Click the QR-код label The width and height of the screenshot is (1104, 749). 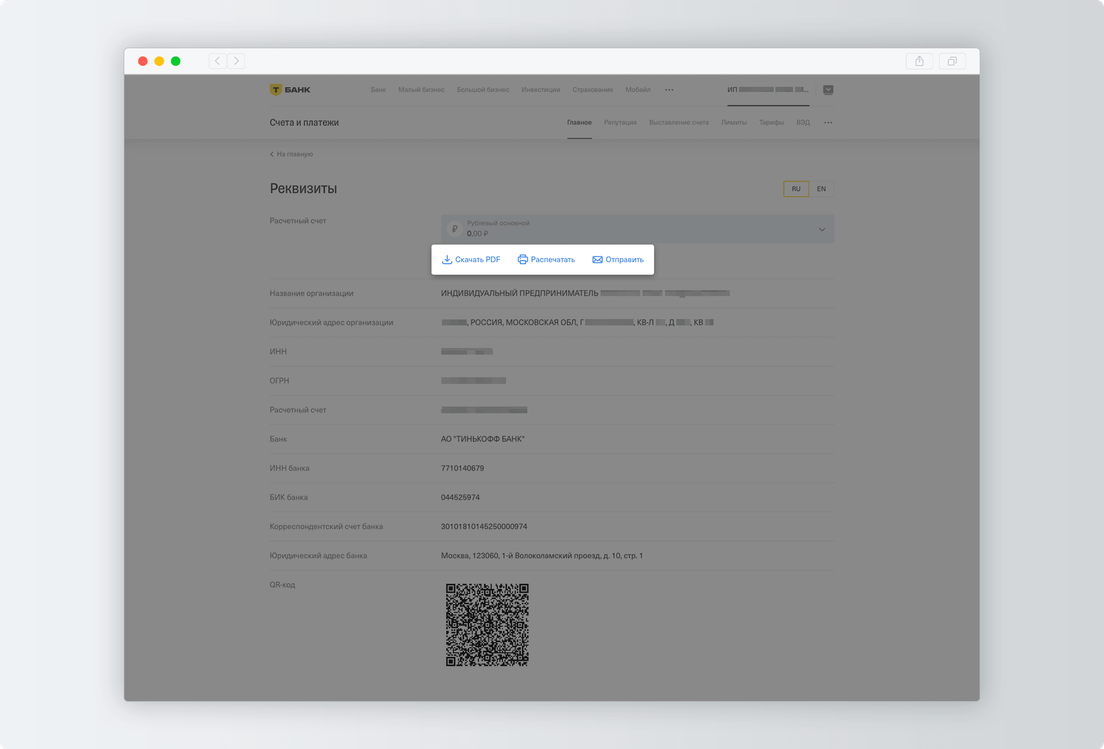tap(282, 585)
